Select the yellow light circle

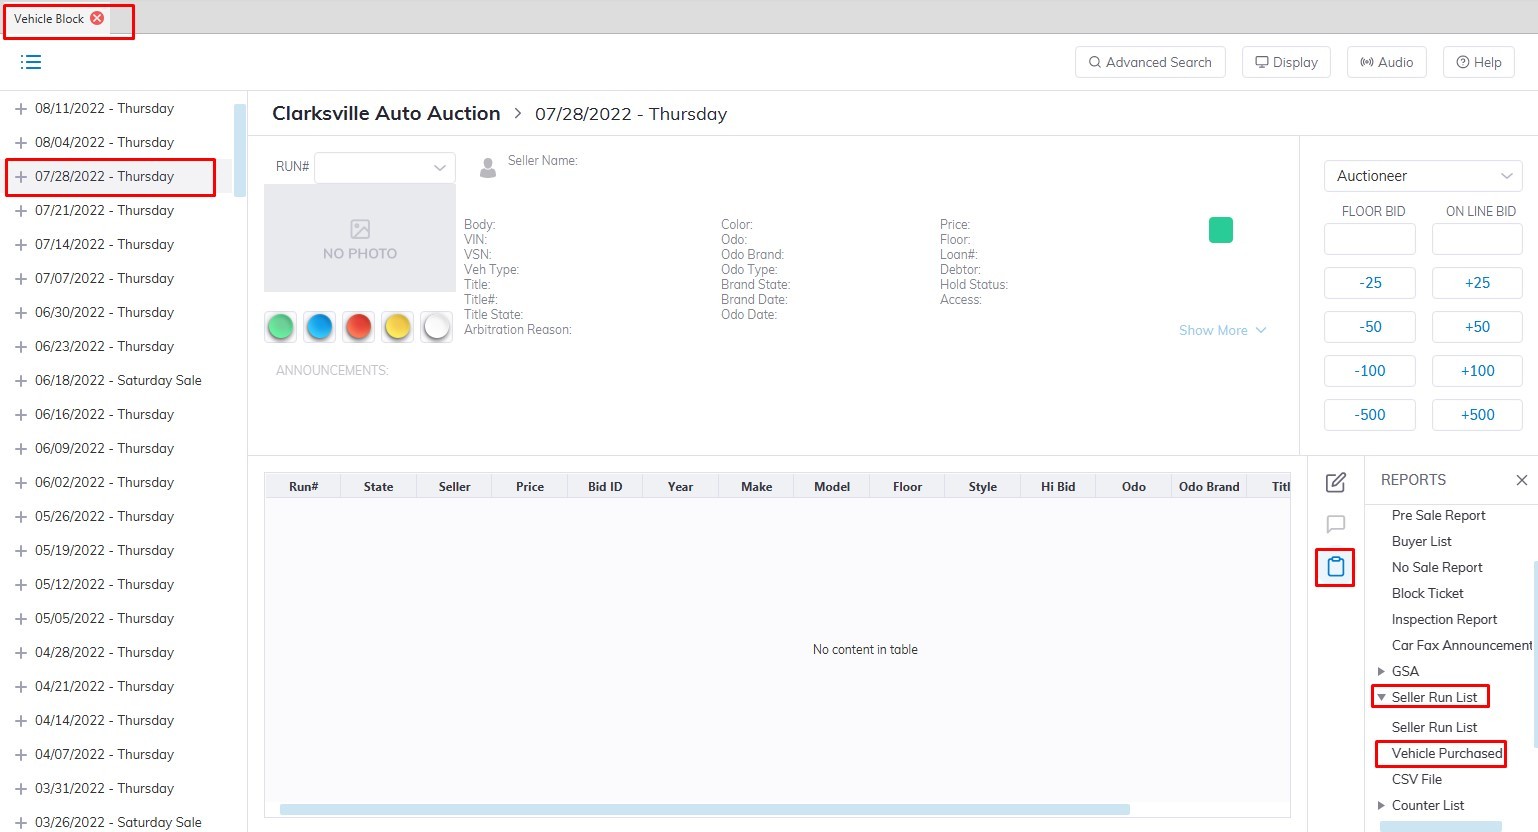click(x=397, y=327)
